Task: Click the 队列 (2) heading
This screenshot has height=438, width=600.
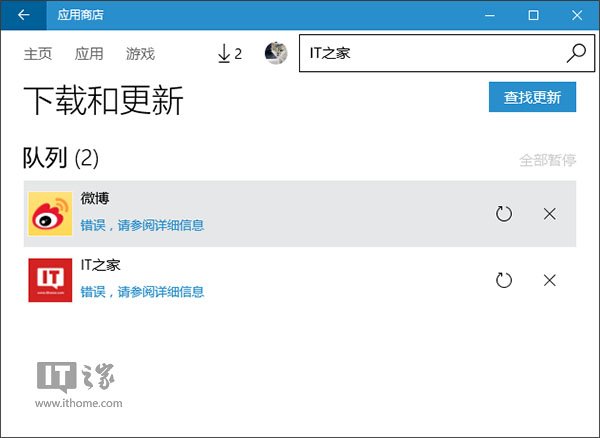Action: [x=61, y=158]
